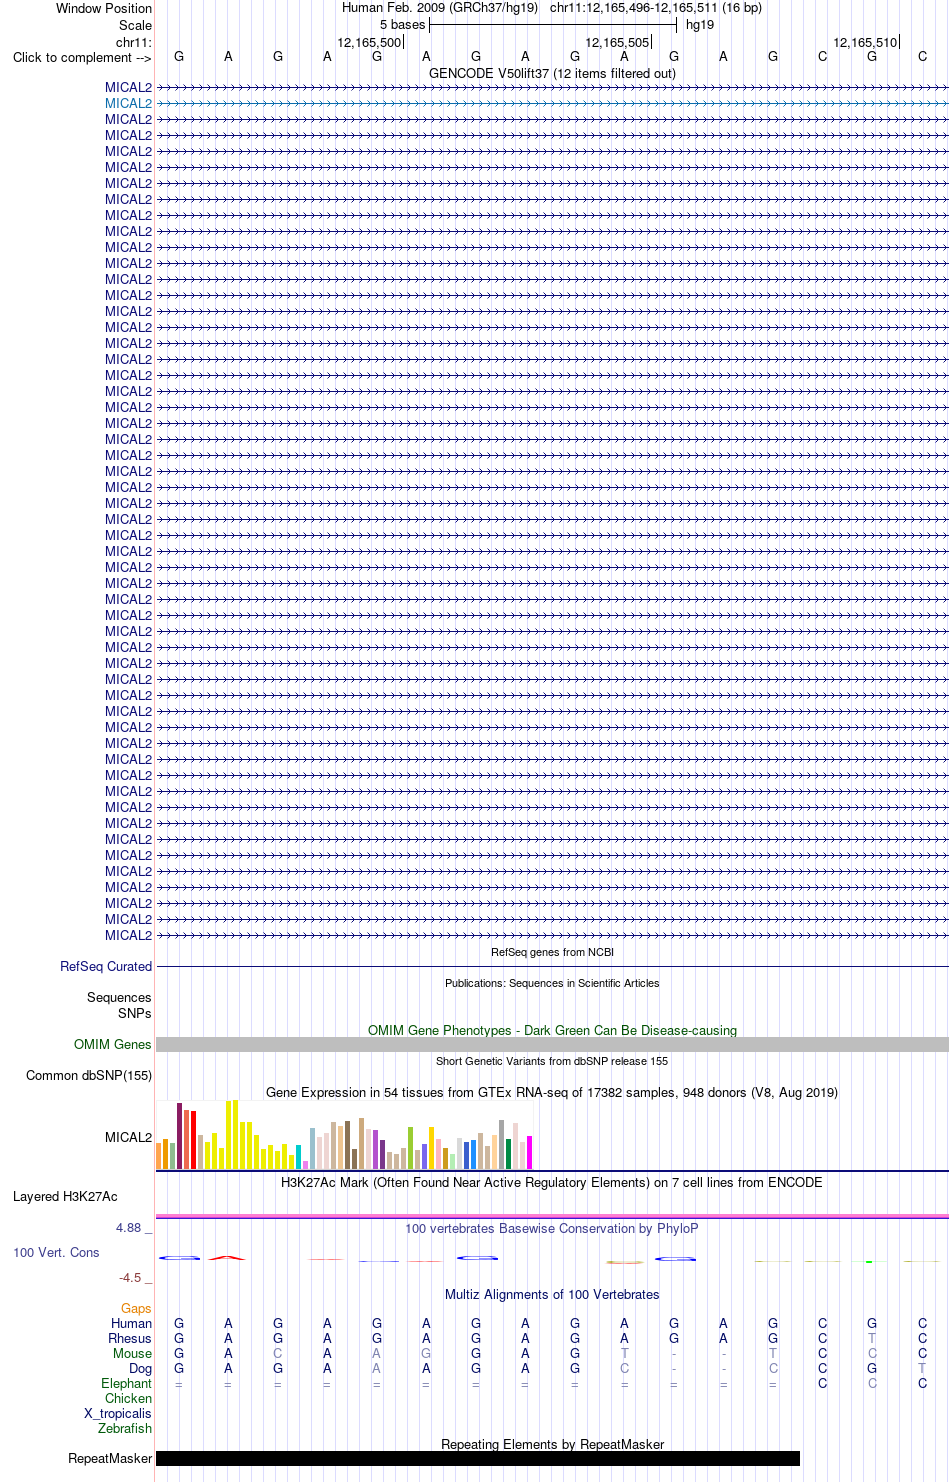Viewport: 950px width, 1482px height.
Task: Open the GTEx Gene Expression track title
Action: coord(552,1092)
